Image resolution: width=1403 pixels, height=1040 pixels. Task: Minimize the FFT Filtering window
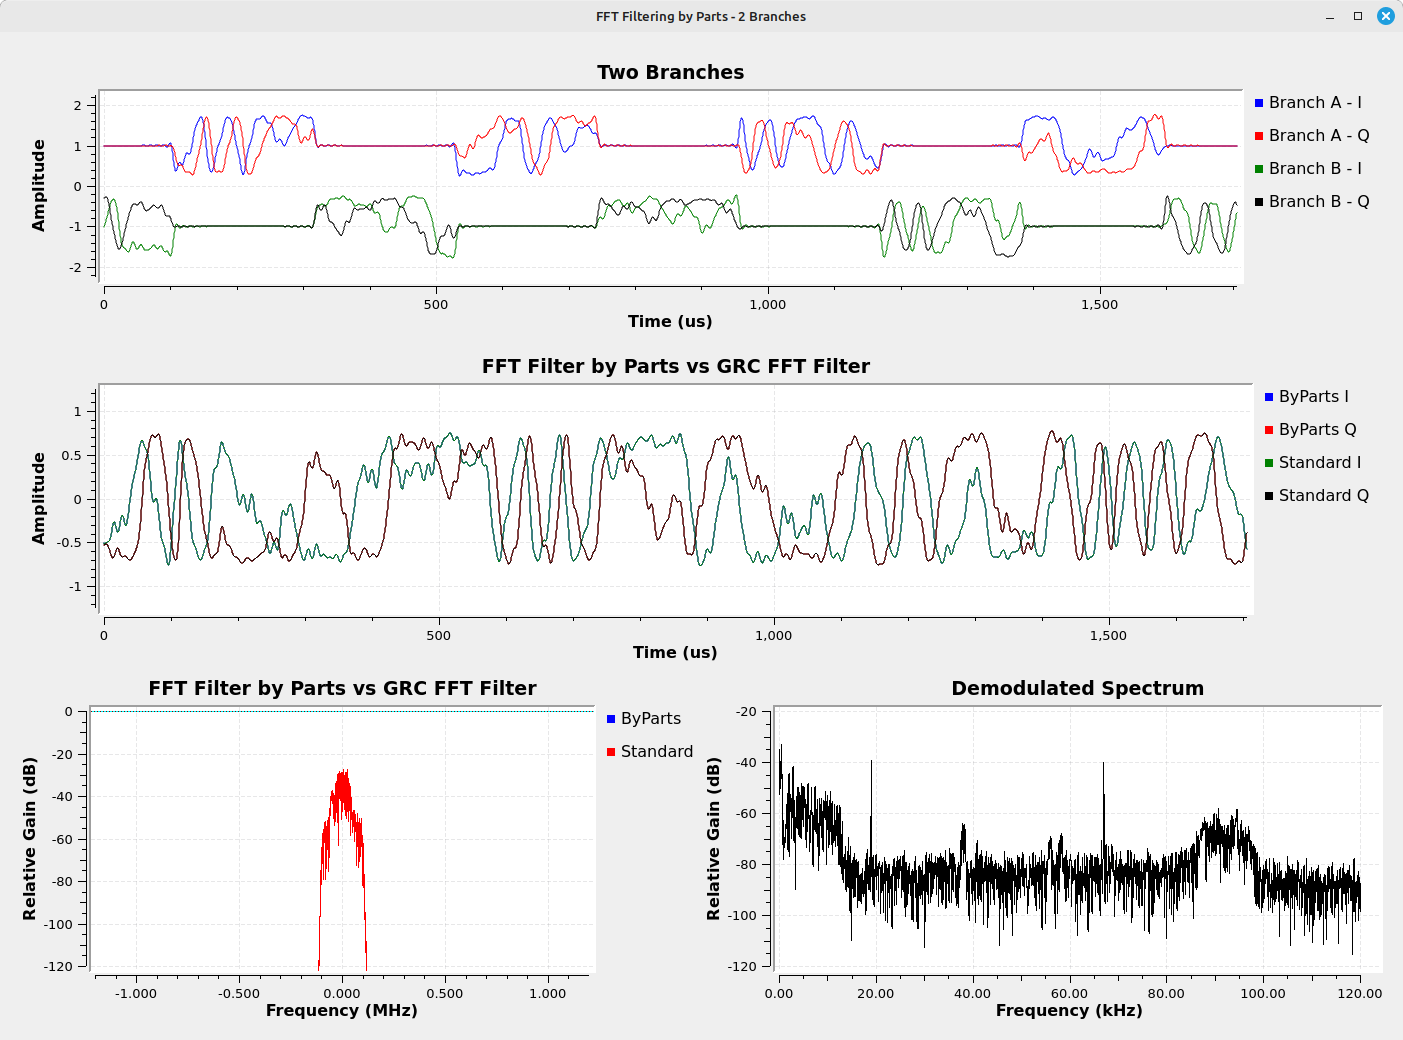[x=1330, y=16]
